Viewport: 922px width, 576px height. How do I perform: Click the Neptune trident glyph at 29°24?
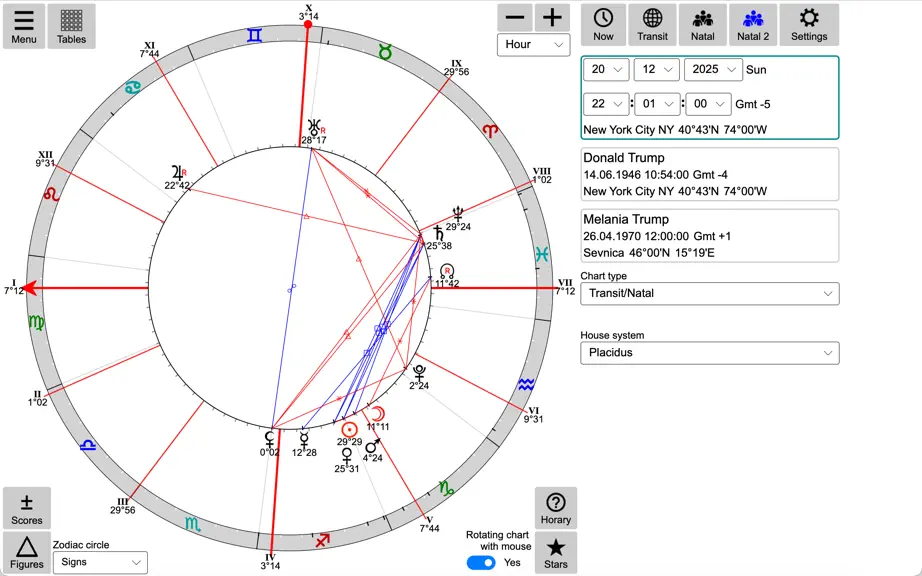pos(457,214)
